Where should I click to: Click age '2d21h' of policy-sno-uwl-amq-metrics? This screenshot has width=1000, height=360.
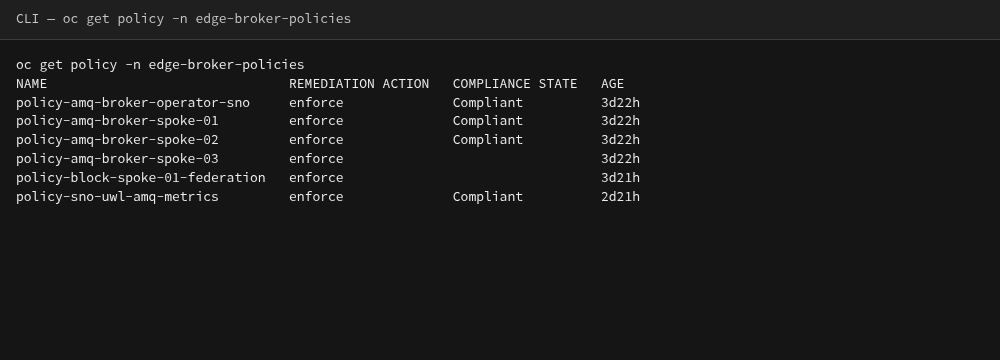(x=621, y=197)
